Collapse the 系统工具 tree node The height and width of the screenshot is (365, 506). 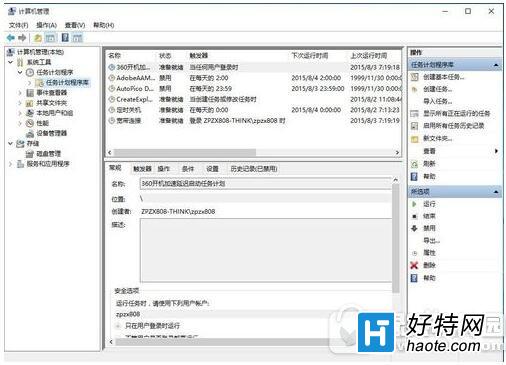pyautogui.click(x=11, y=62)
